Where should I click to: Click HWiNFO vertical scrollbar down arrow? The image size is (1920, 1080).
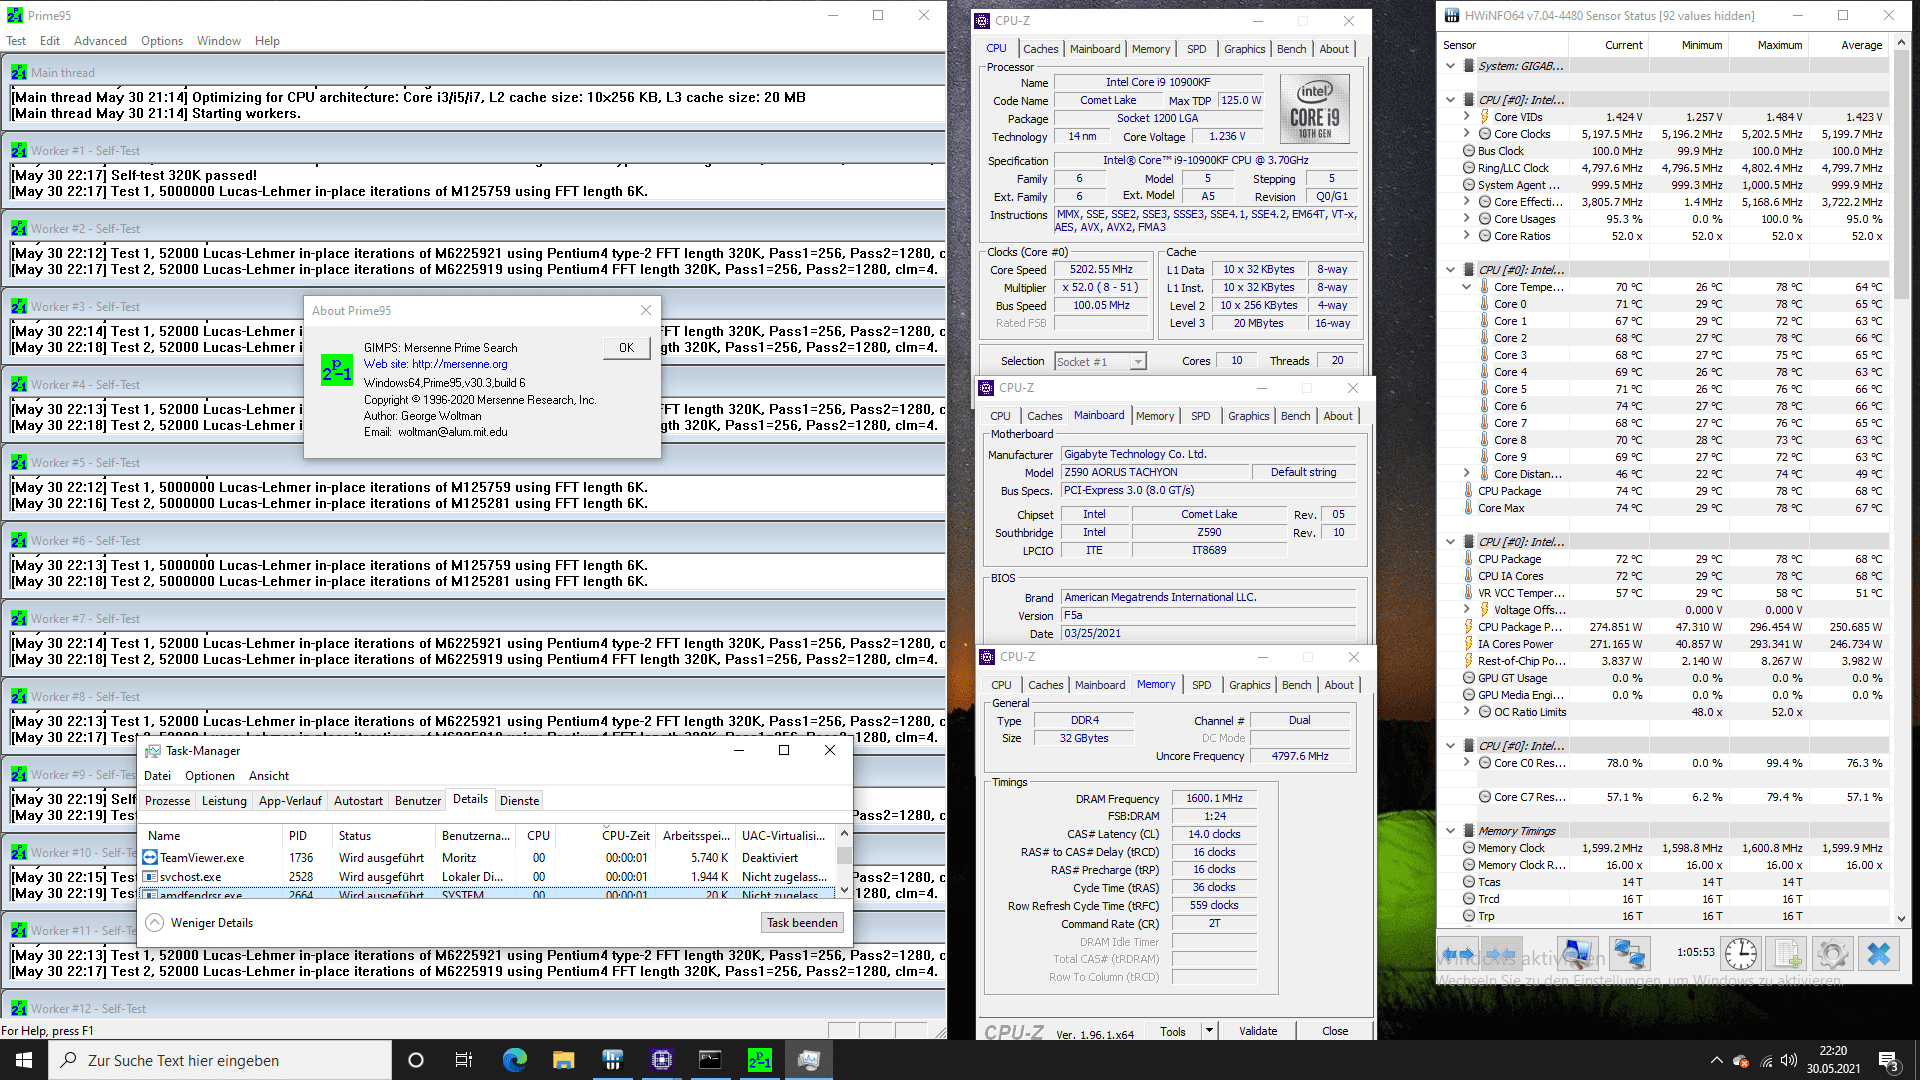point(1901,919)
